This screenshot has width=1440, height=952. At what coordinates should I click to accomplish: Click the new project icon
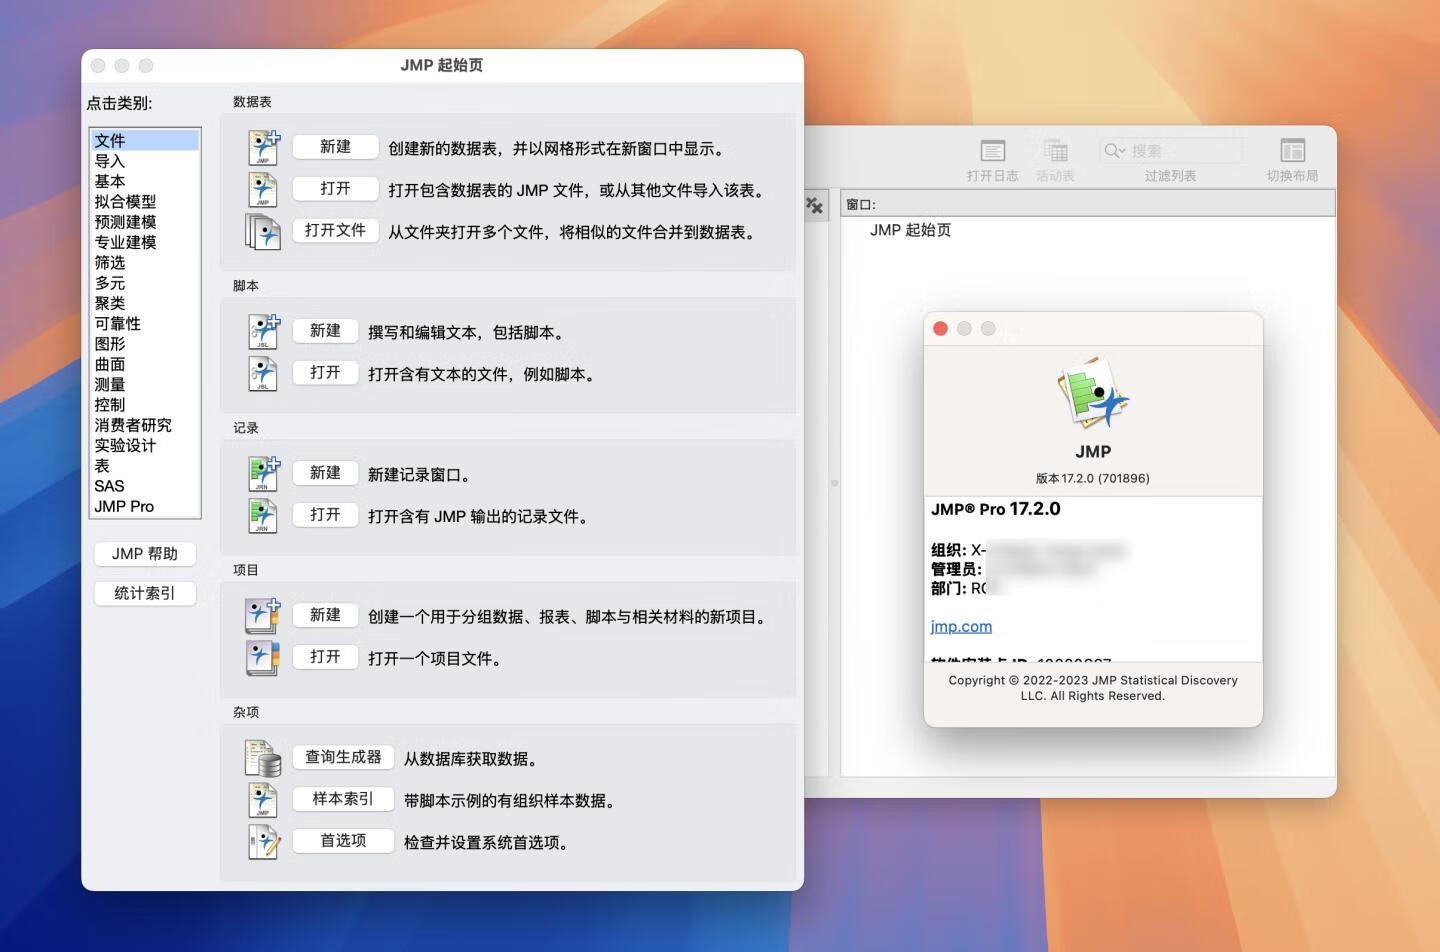tap(264, 615)
